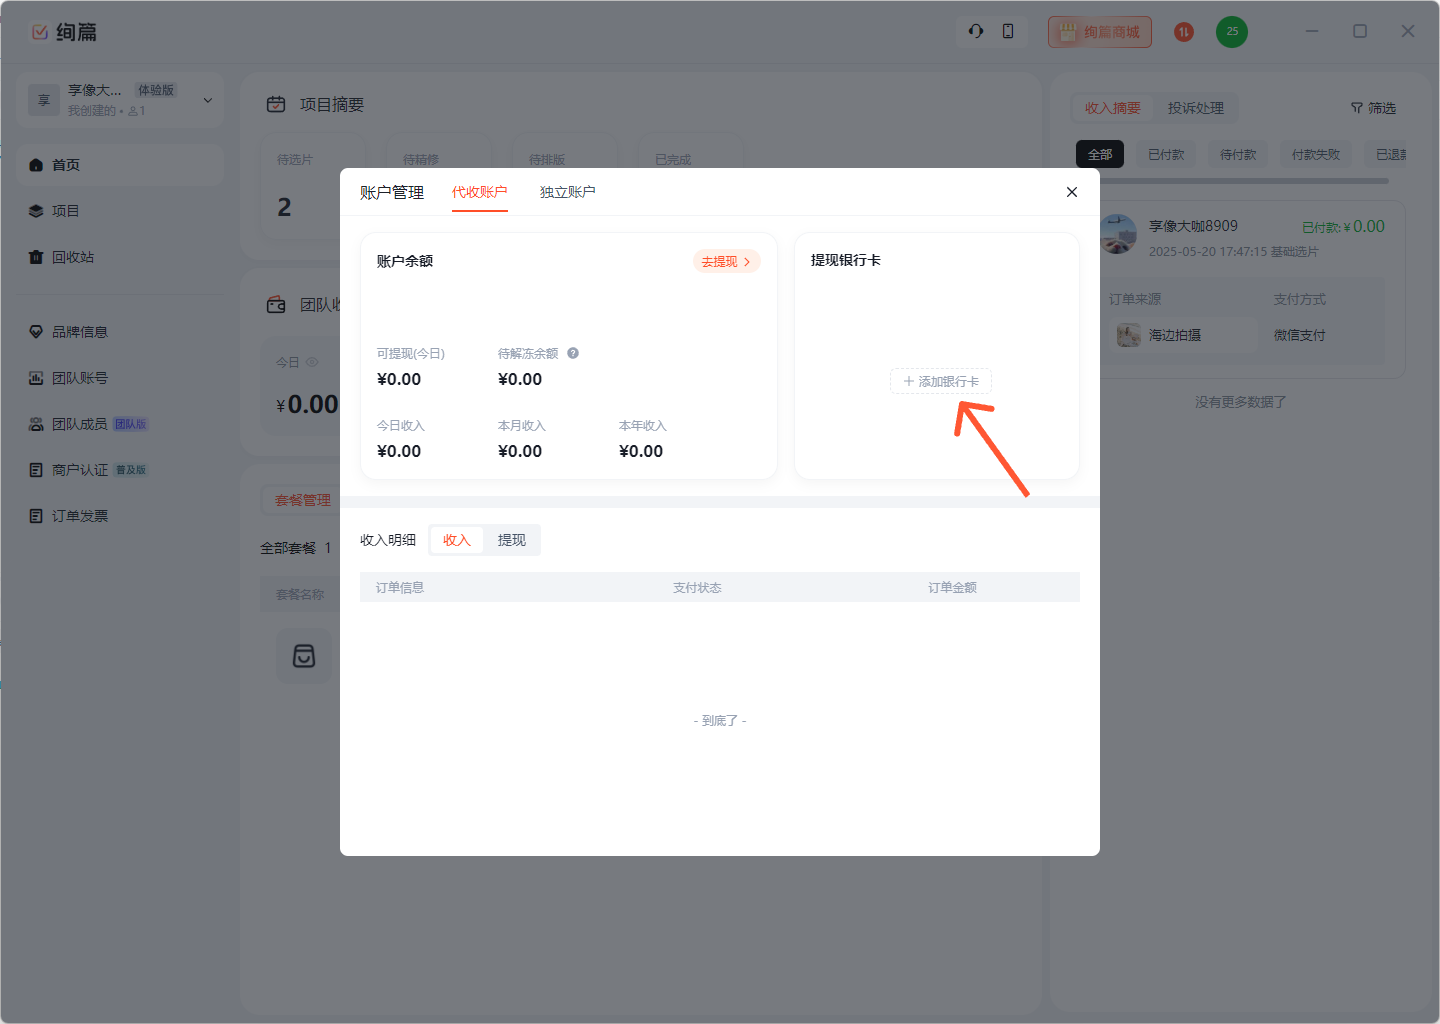This screenshot has width=1440, height=1024.
Task: Open the green user avatar
Action: tap(1232, 32)
